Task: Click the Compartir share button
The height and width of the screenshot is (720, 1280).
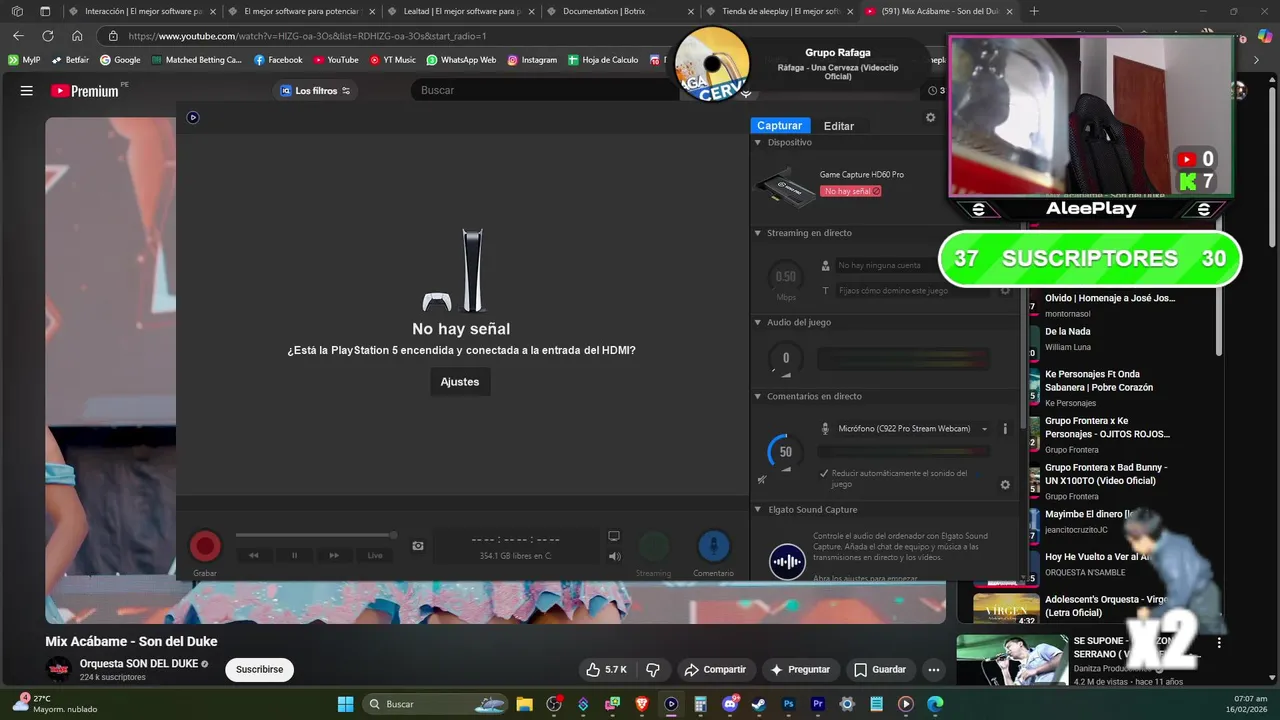Action: click(715, 669)
